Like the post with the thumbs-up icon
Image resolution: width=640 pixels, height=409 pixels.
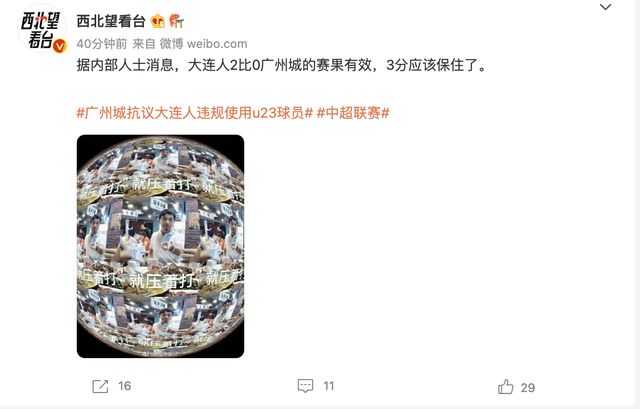(x=506, y=387)
